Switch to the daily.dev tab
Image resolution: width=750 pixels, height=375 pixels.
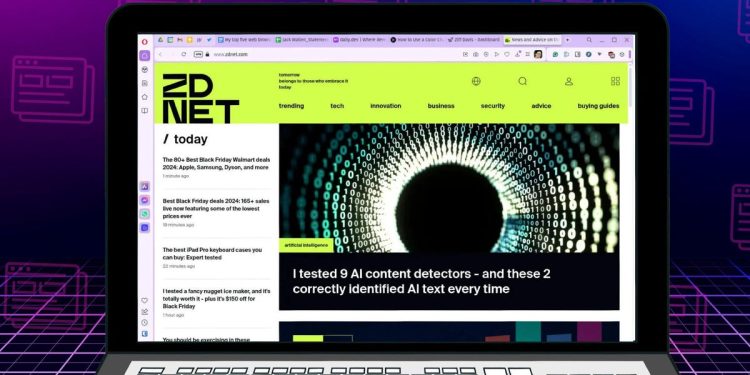[360, 40]
